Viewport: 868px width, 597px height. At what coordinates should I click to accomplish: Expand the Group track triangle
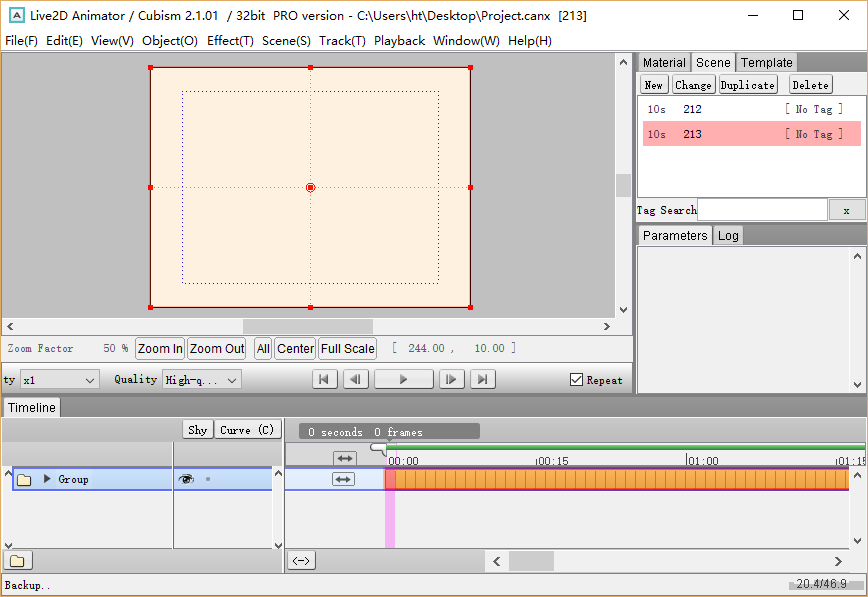[47, 479]
